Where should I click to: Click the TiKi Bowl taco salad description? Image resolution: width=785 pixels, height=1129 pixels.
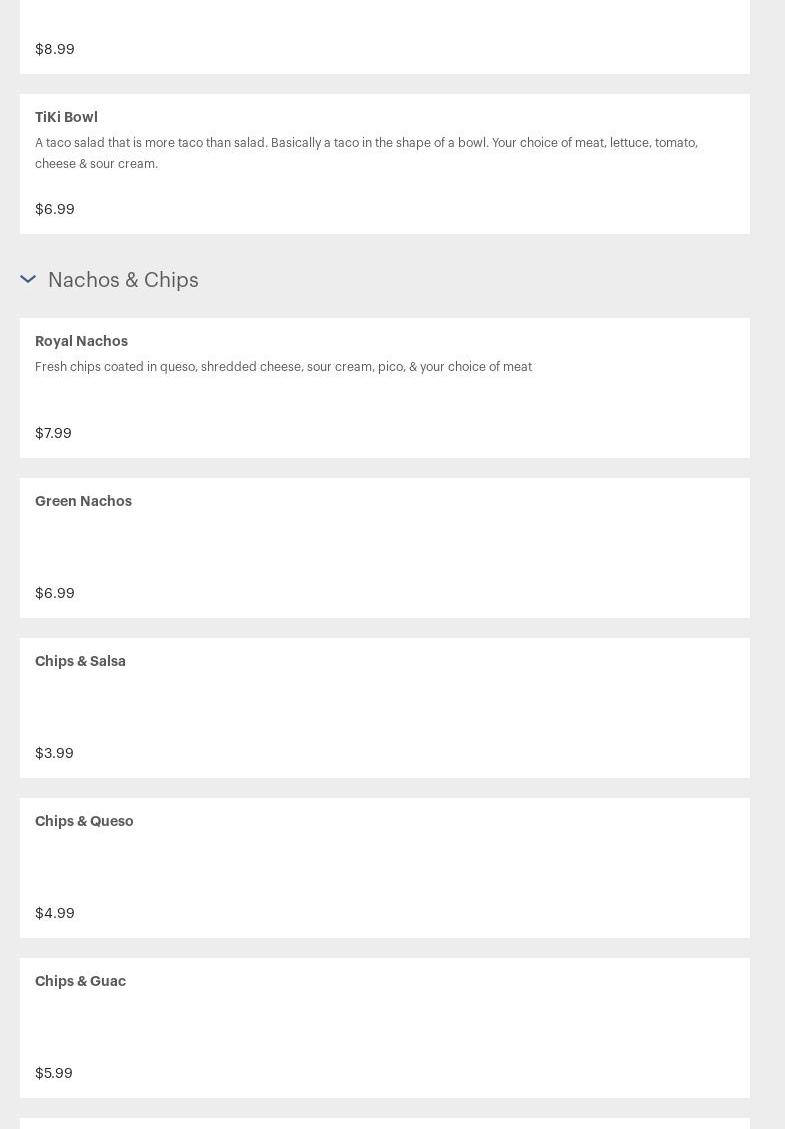tap(366, 153)
